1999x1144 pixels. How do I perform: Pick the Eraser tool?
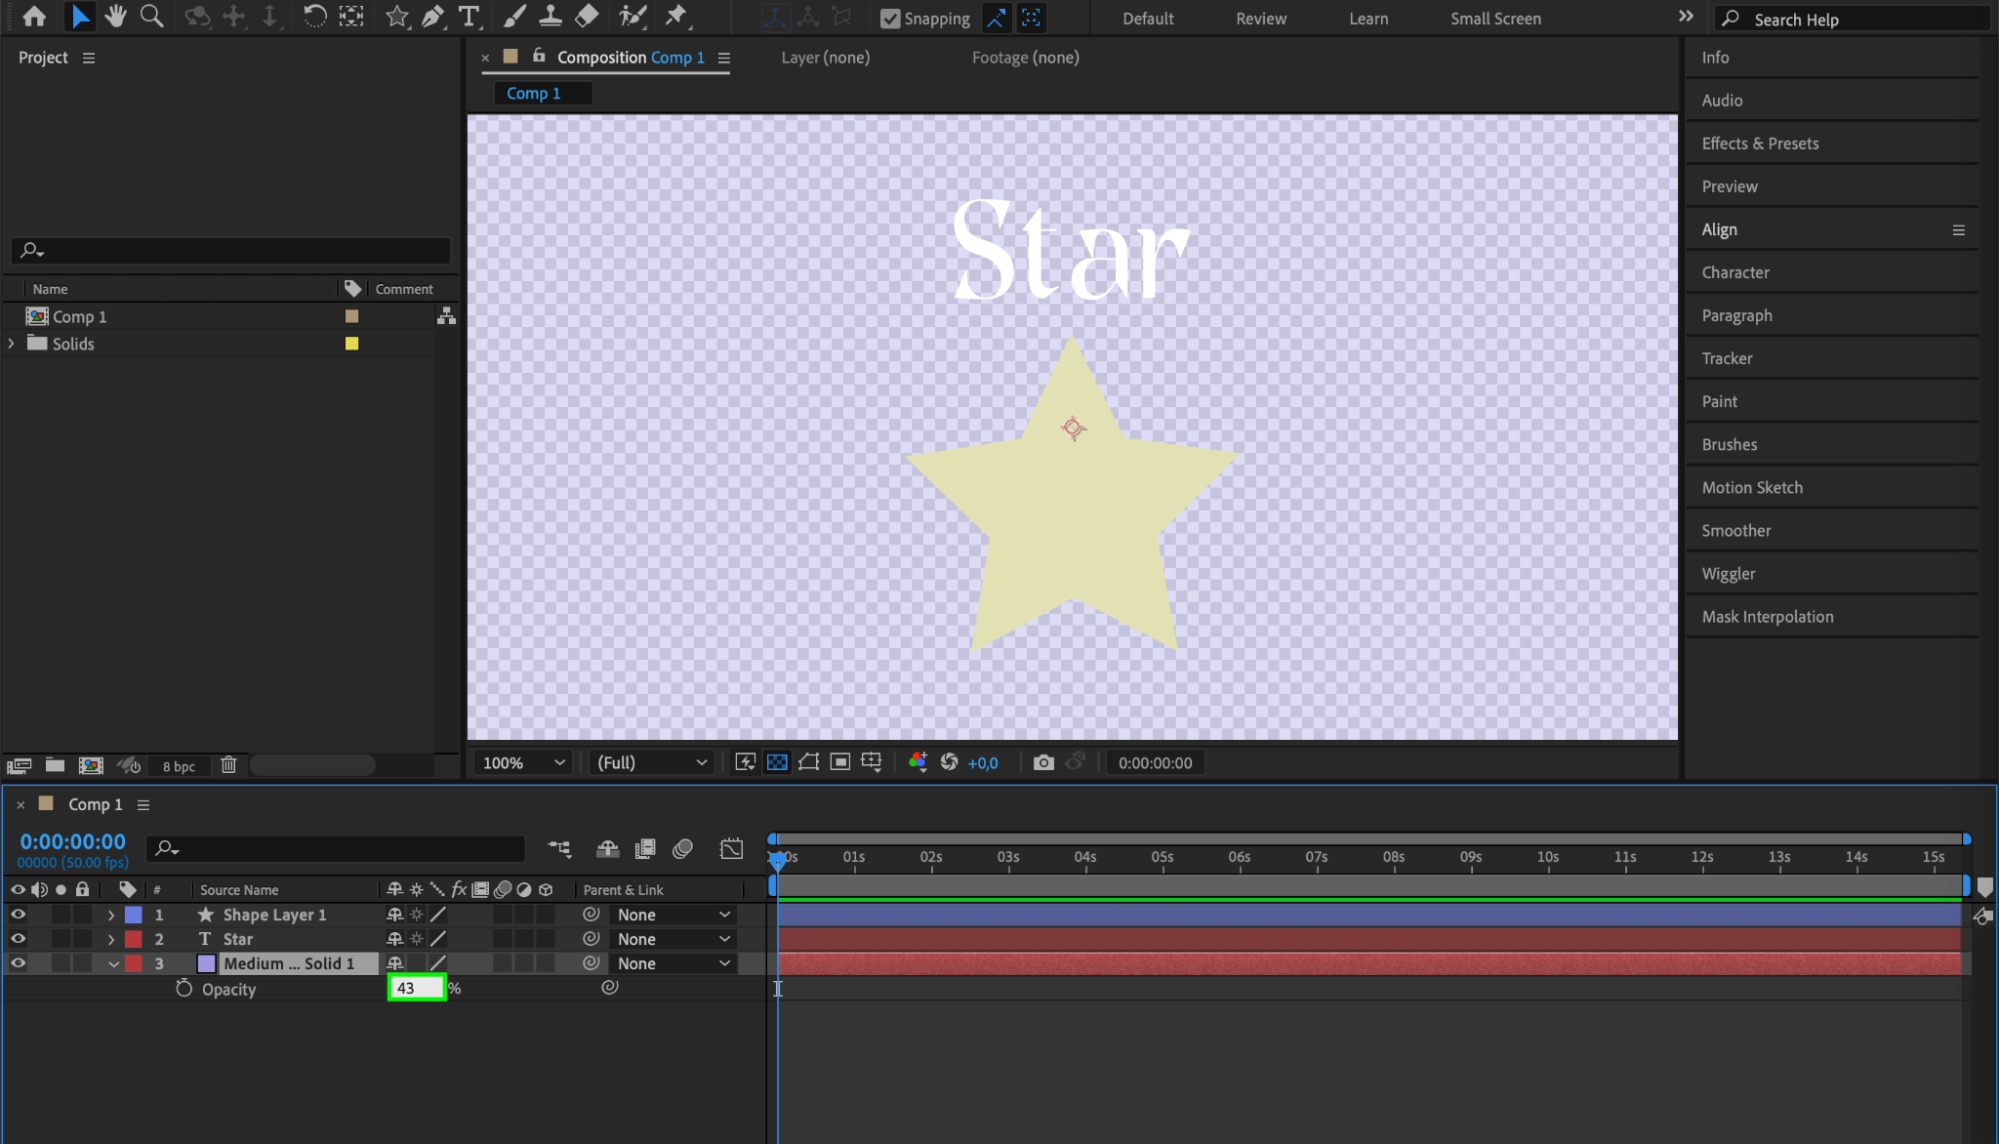tap(587, 16)
